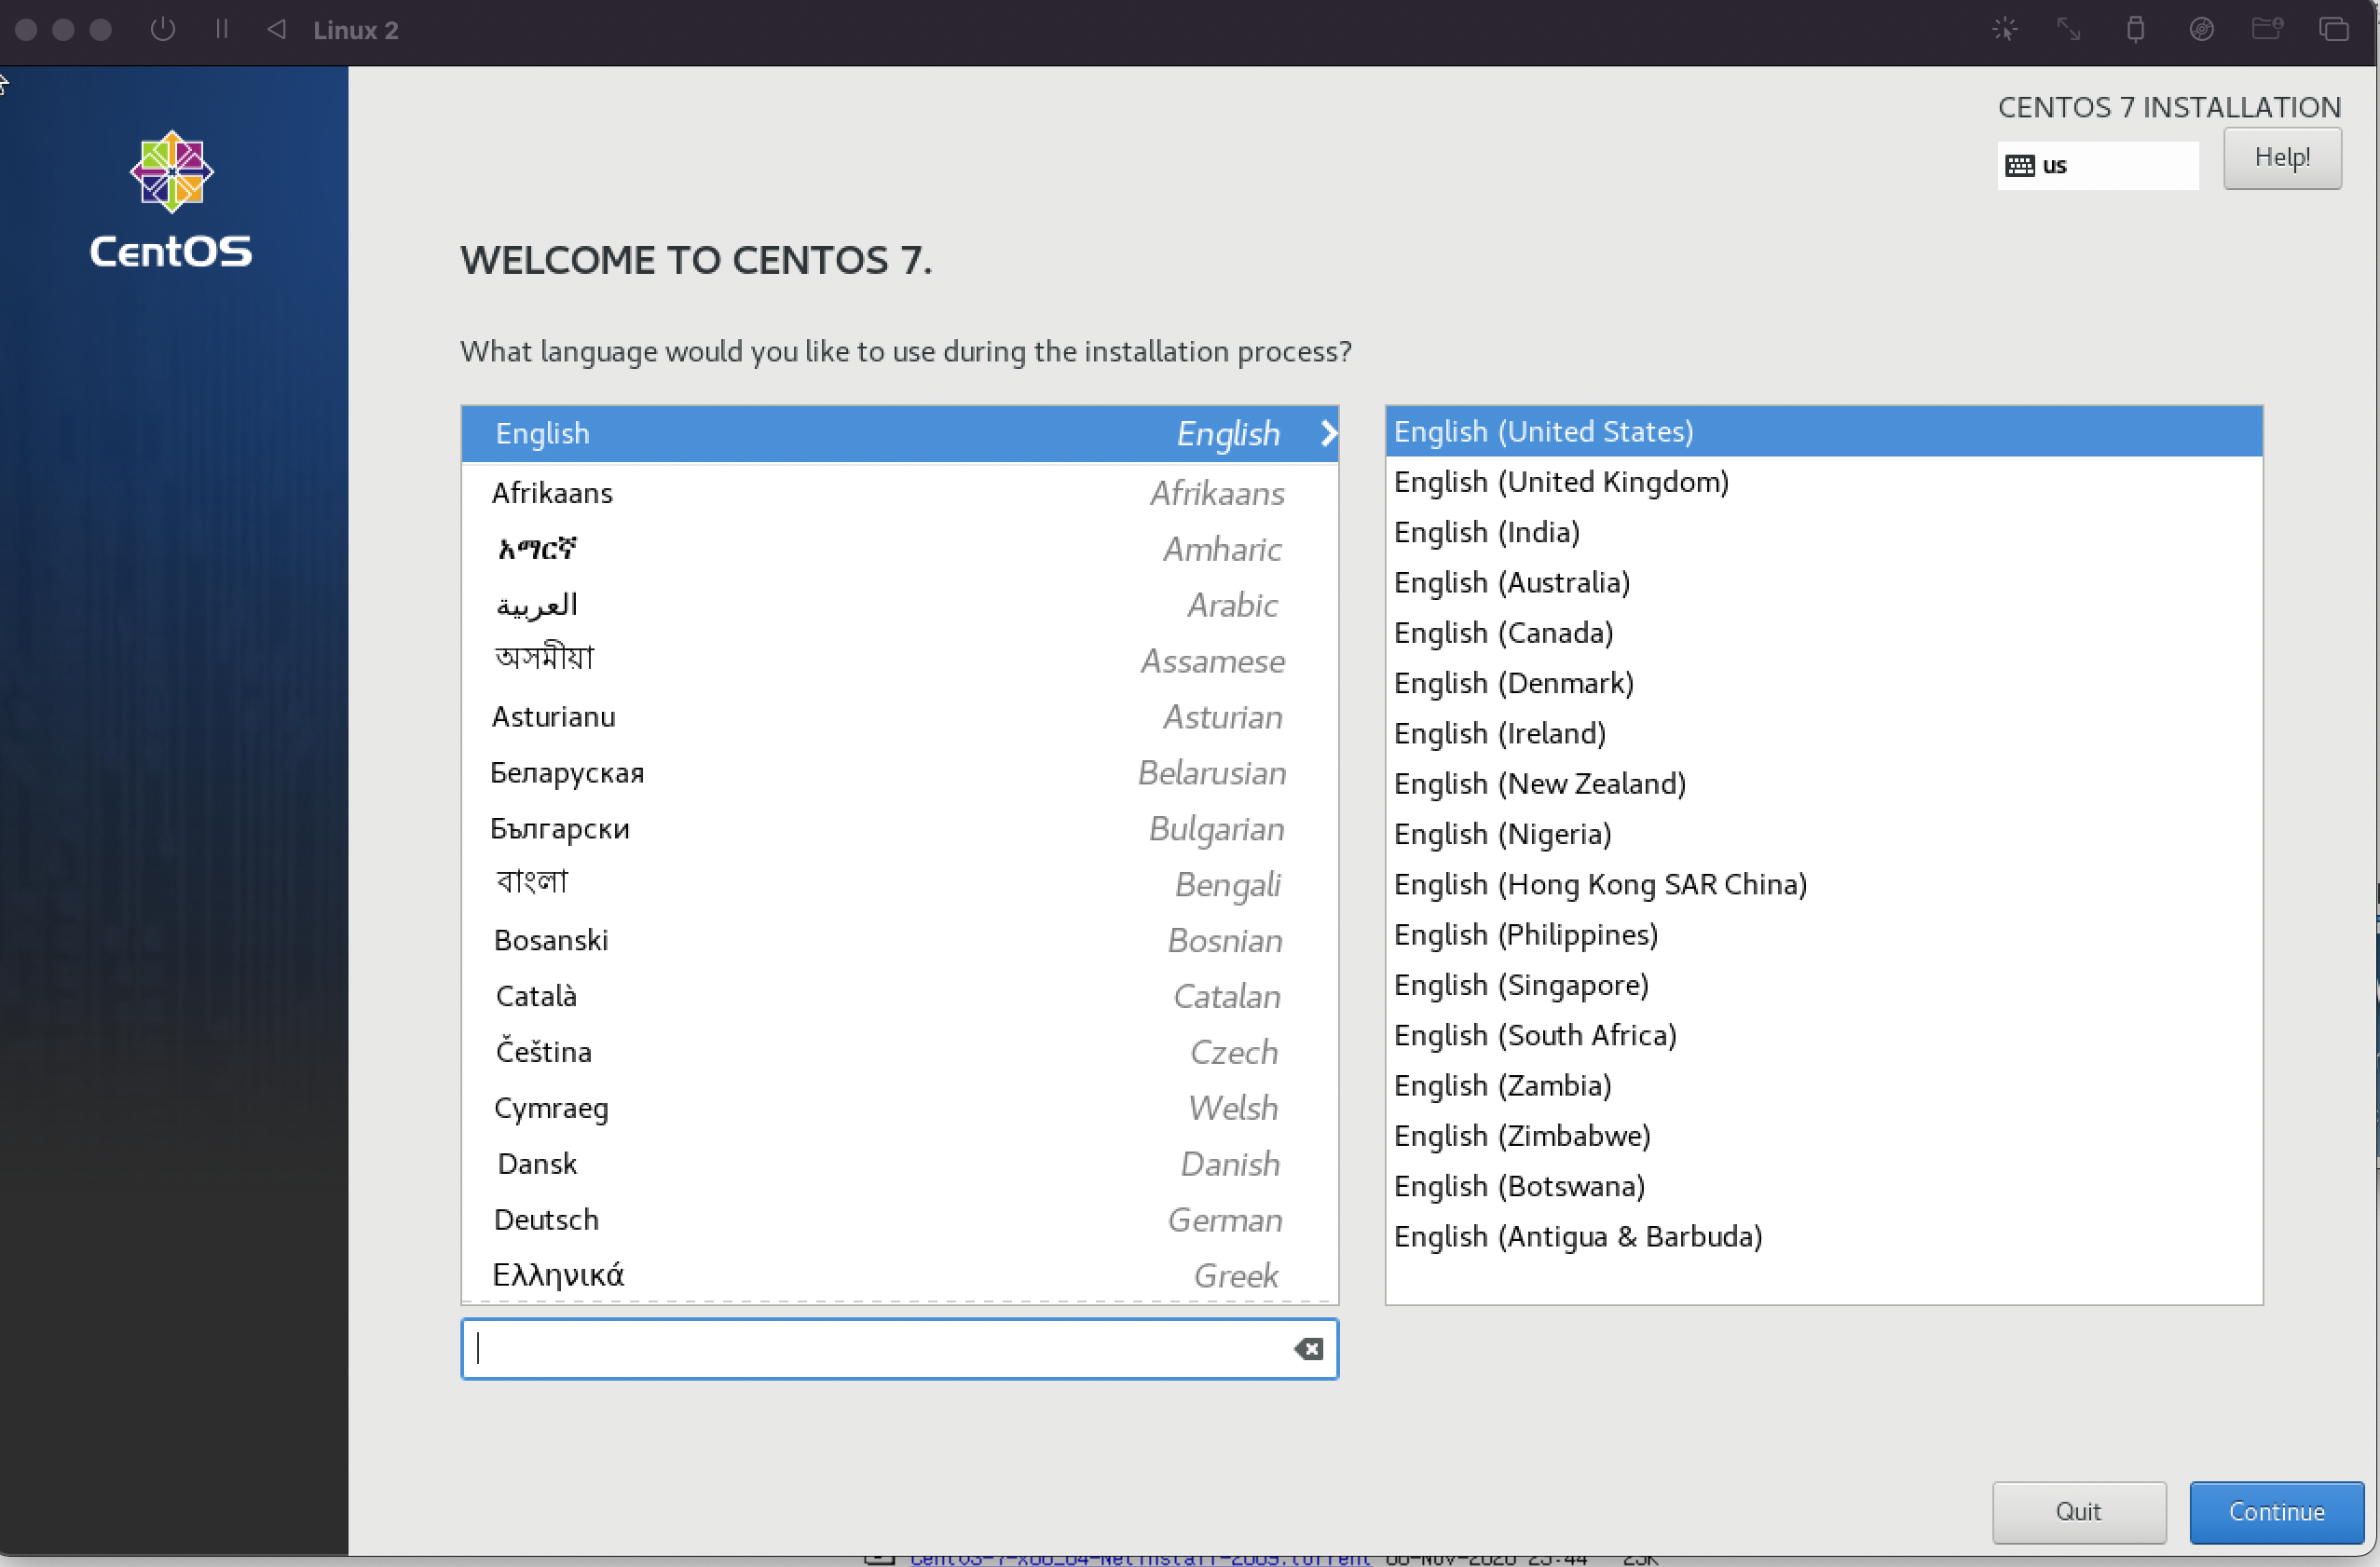This screenshot has height=1567, width=2380.
Task: Select Deutsch in the language list
Action: 899,1221
